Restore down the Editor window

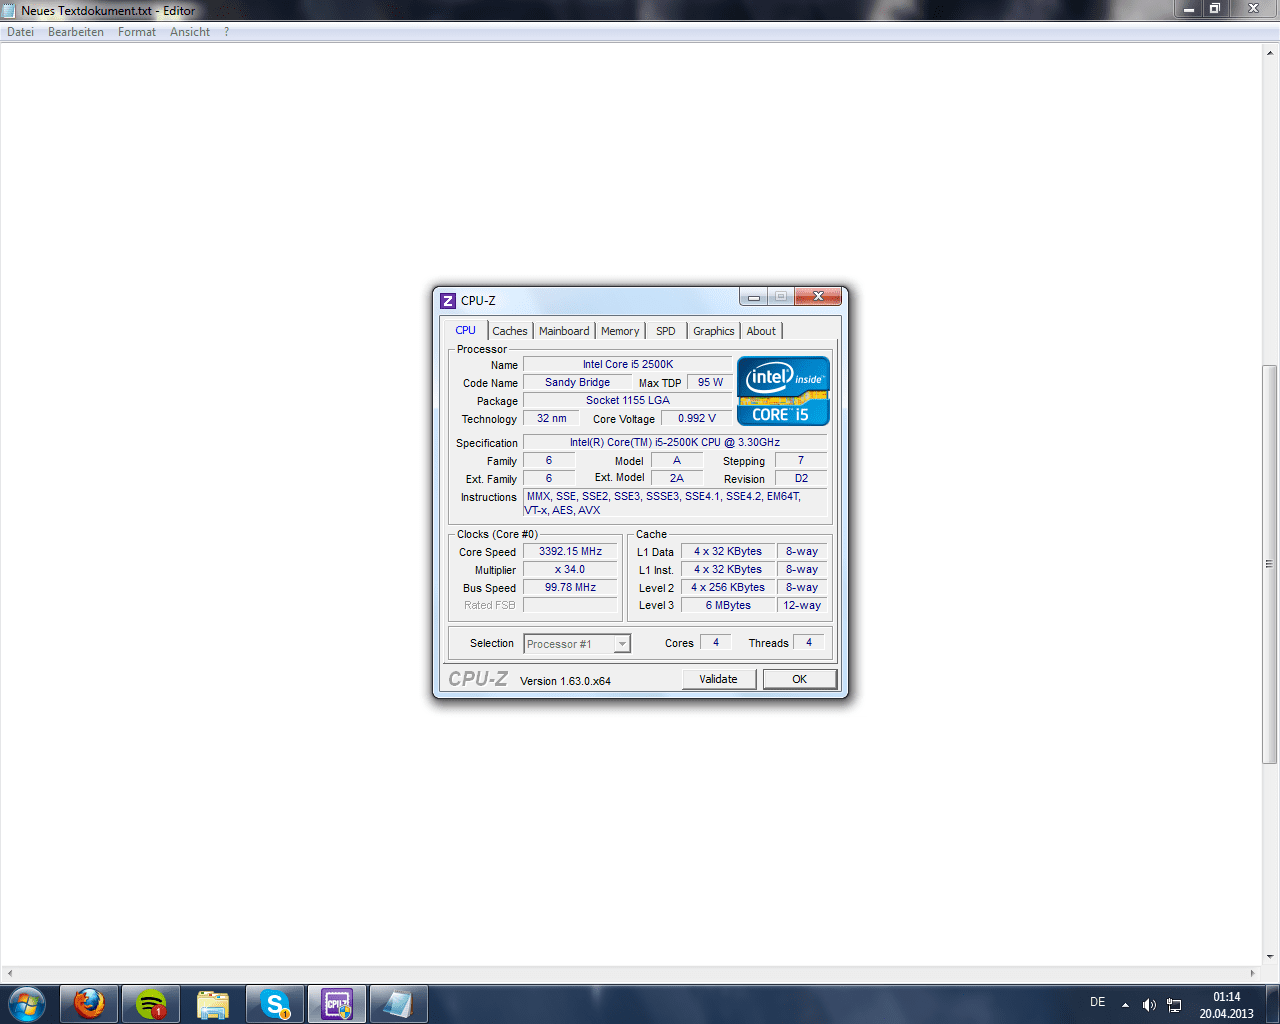tap(1215, 9)
